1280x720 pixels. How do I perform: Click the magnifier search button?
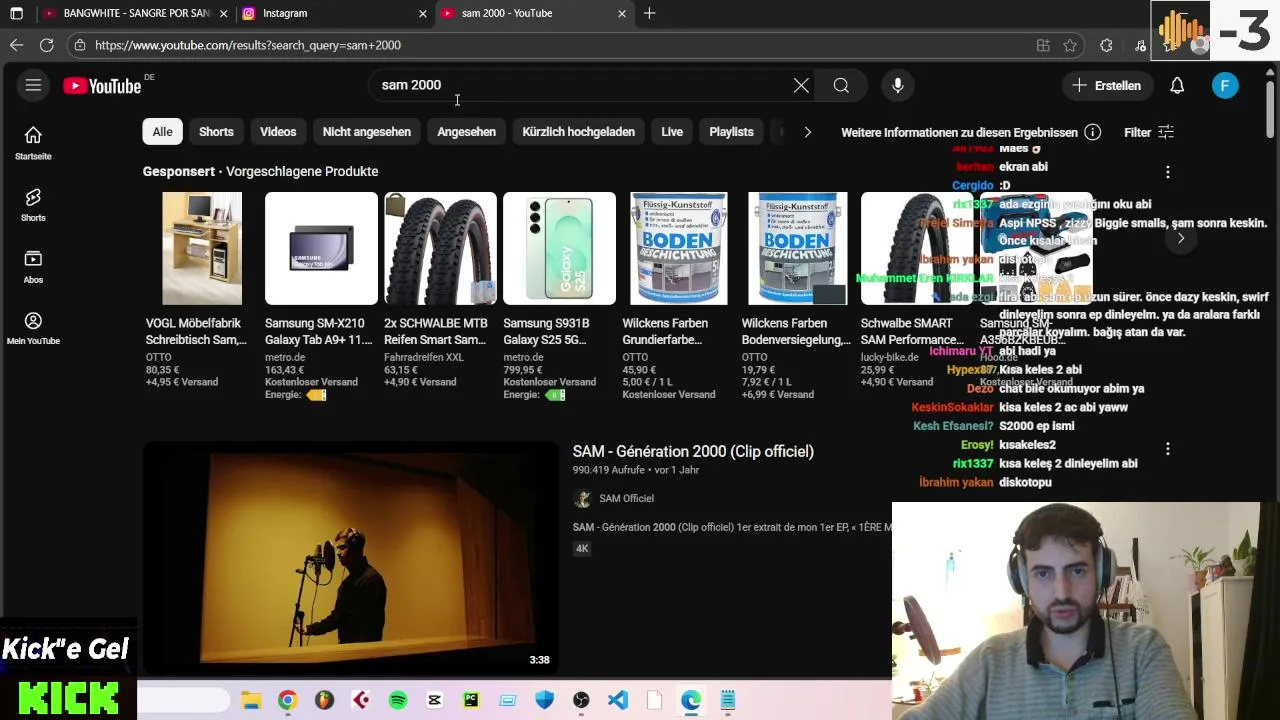841,86
